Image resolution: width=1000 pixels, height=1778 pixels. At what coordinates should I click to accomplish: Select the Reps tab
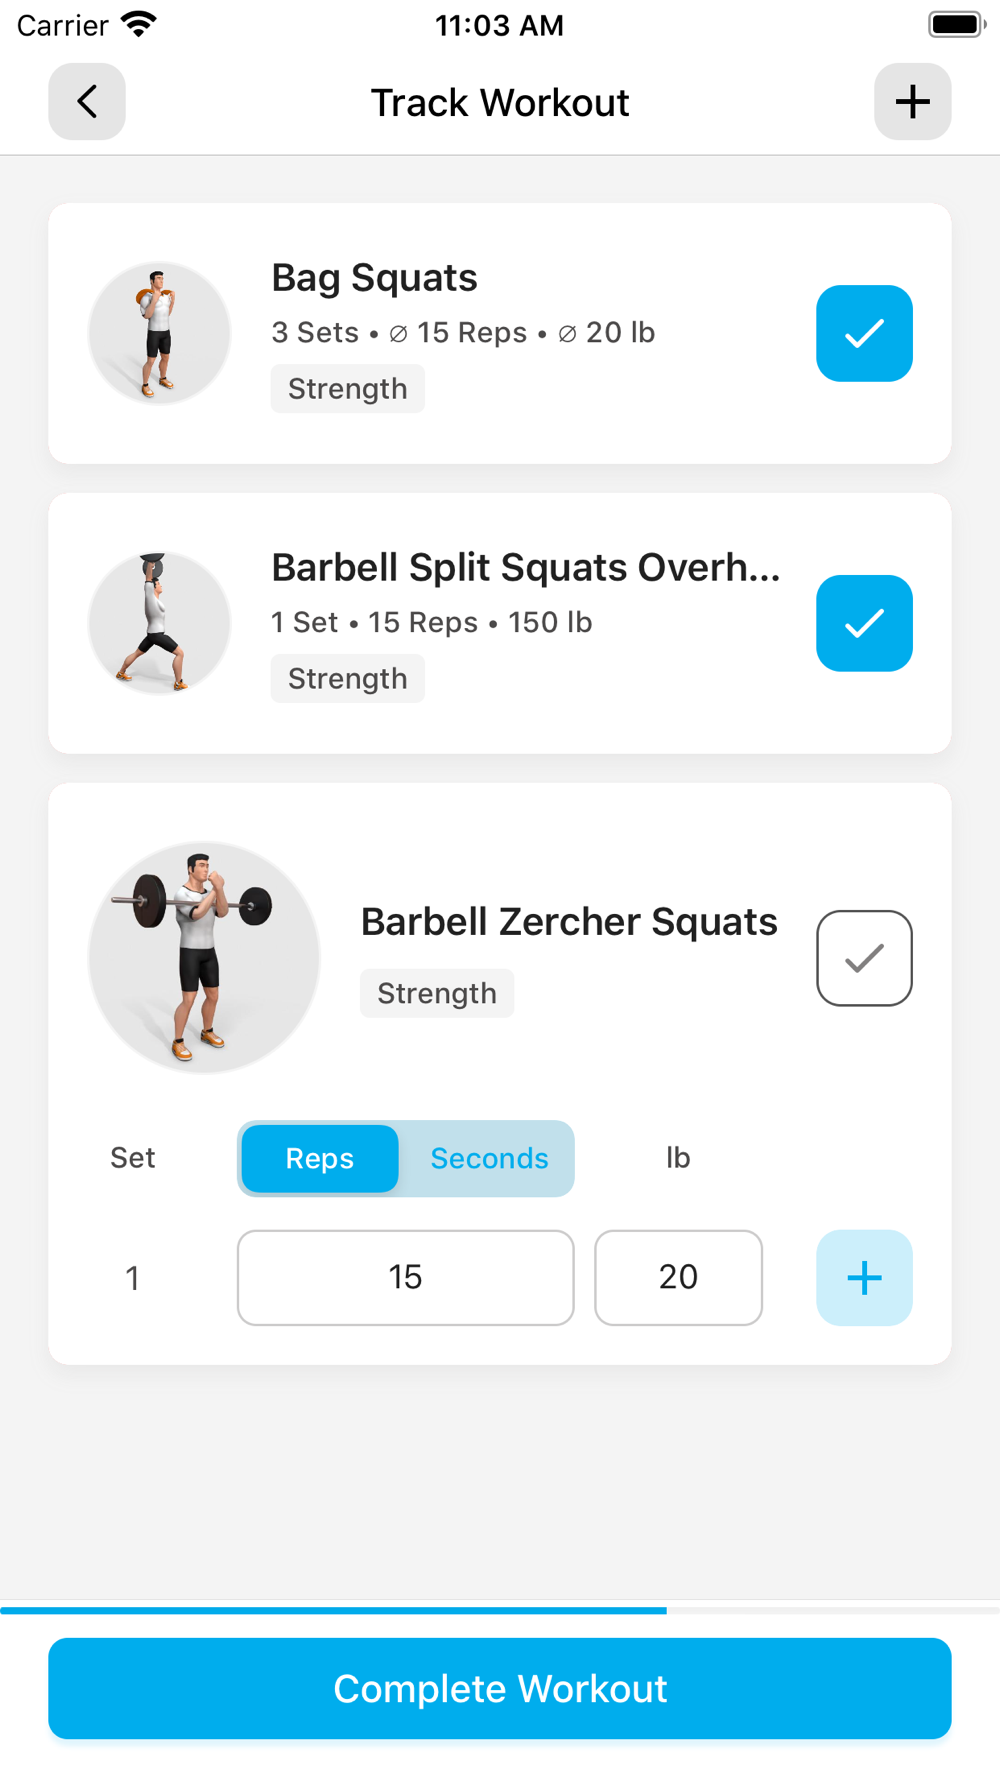click(320, 1158)
